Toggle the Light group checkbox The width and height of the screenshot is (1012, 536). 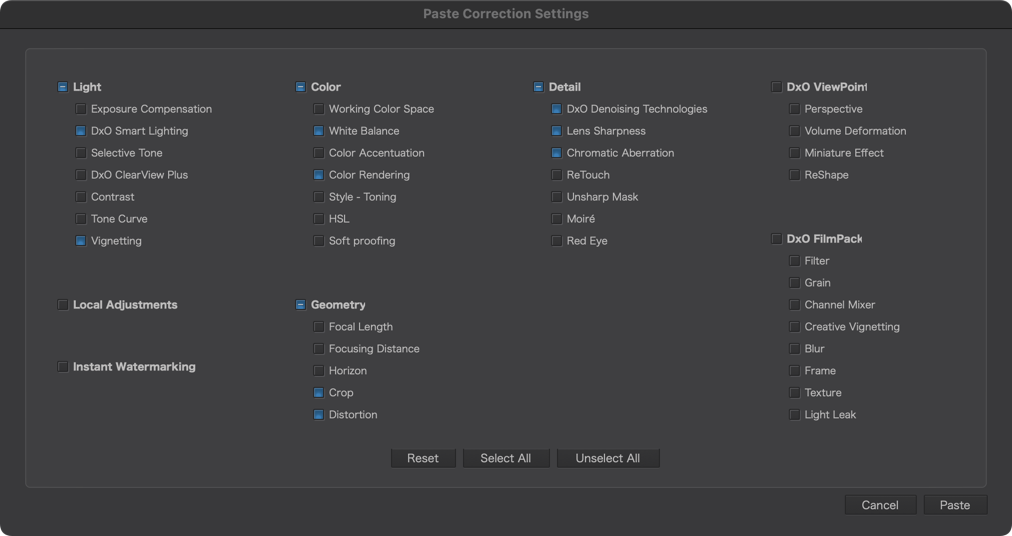point(63,87)
